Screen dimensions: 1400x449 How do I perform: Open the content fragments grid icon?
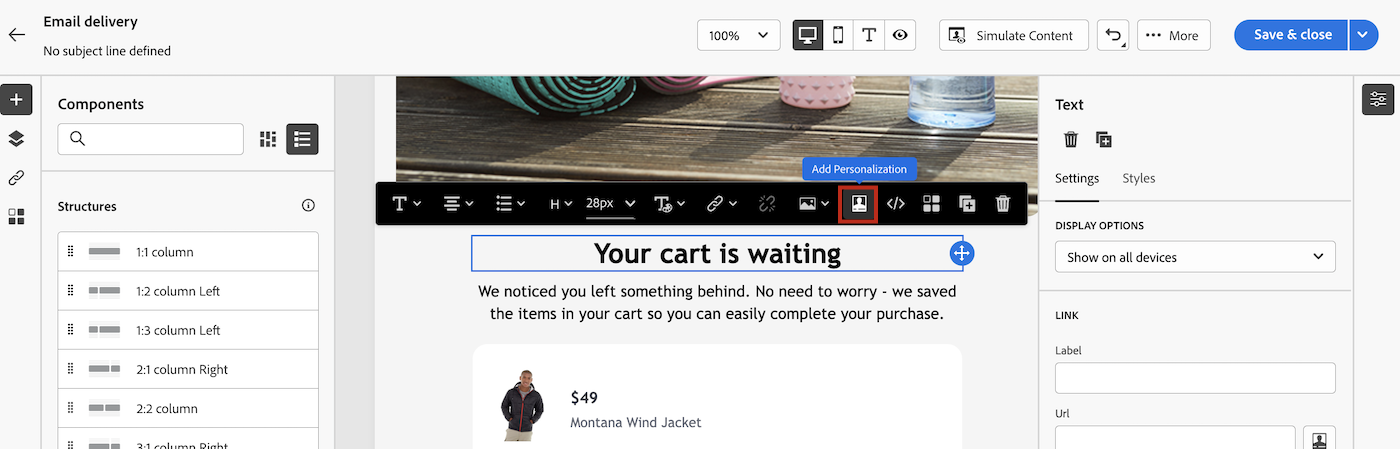[16, 217]
